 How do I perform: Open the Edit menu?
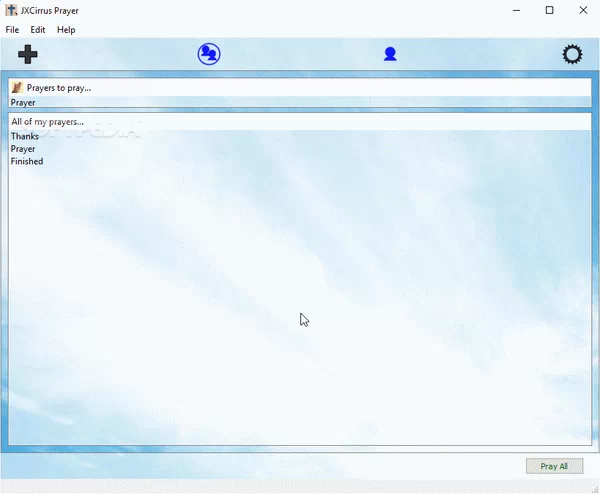[x=38, y=30]
